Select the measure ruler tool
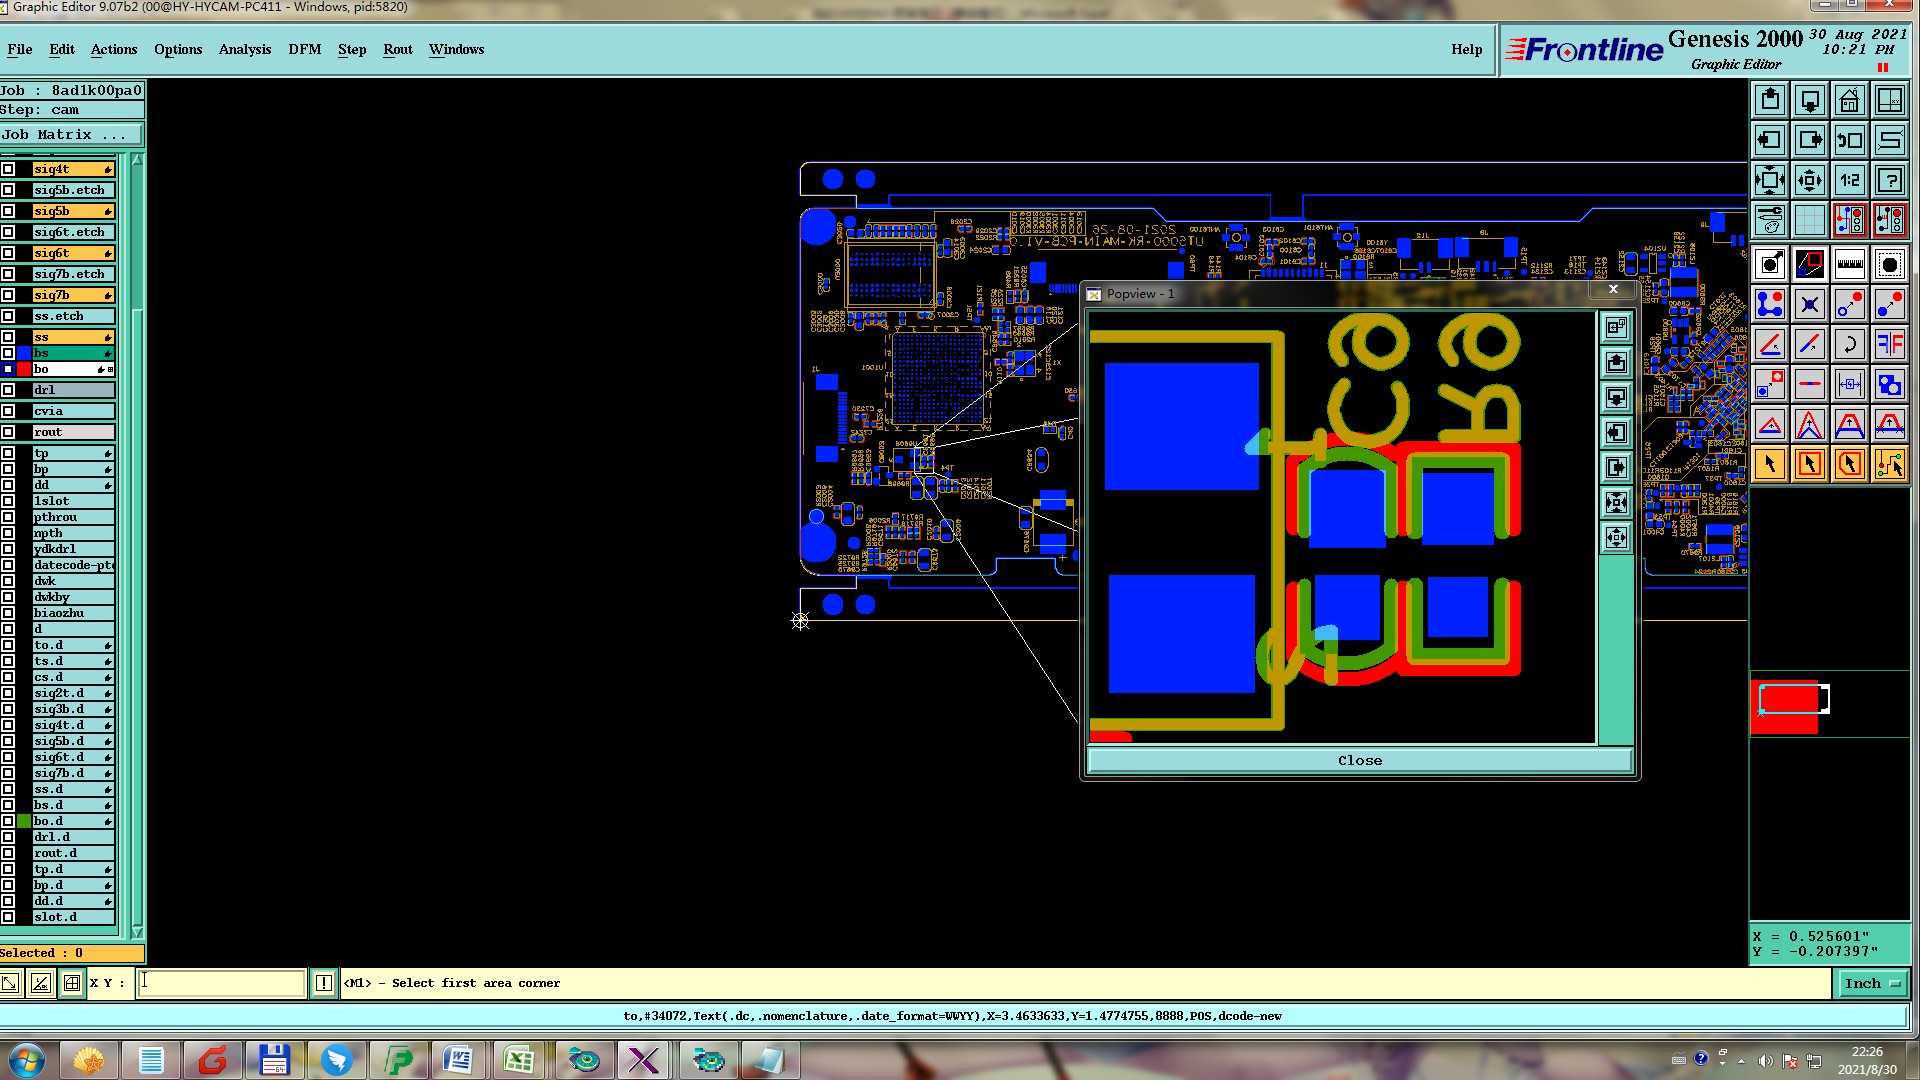The image size is (1920, 1080). [x=1849, y=265]
